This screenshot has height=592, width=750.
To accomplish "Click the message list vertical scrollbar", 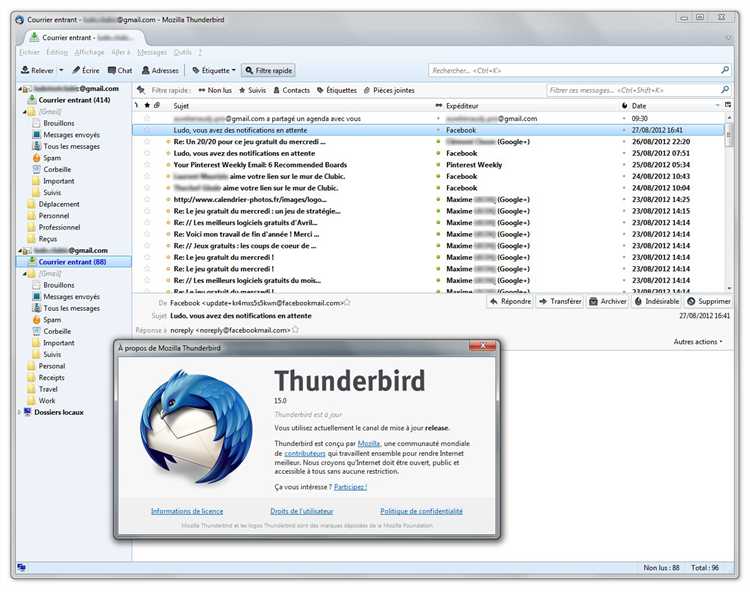I will pos(729,201).
